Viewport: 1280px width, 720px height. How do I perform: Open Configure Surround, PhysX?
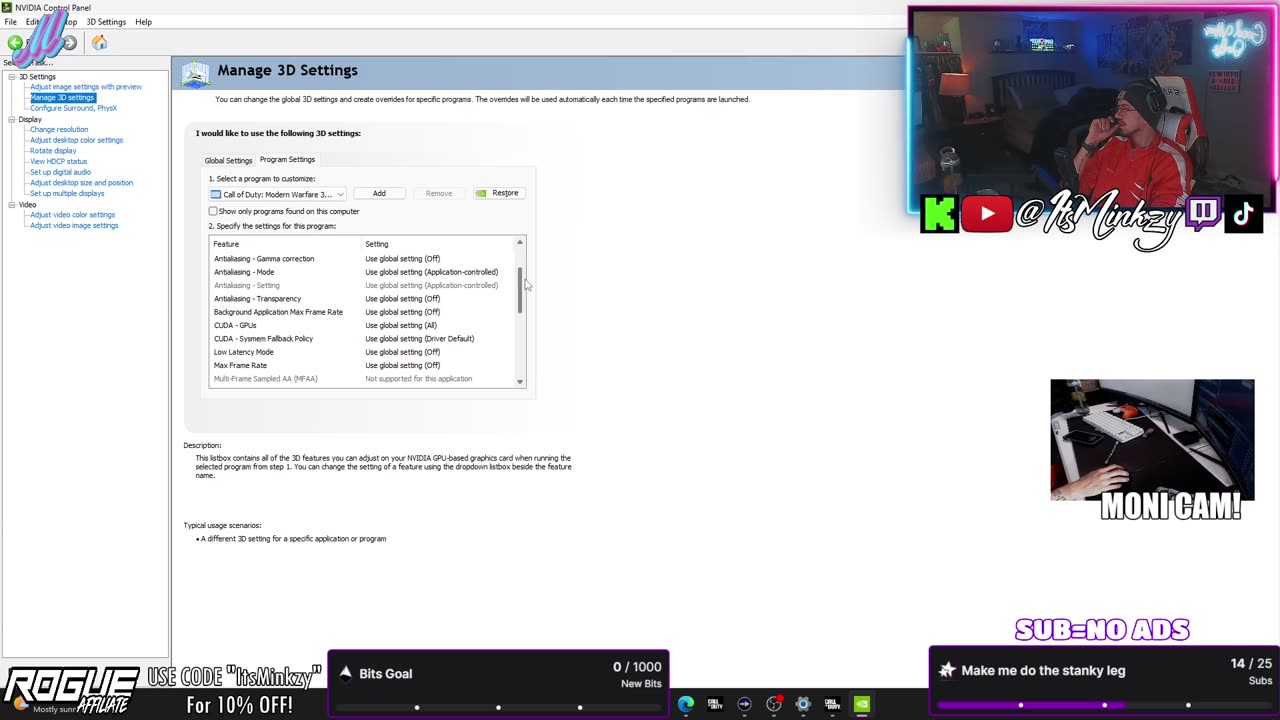[73, 108]
